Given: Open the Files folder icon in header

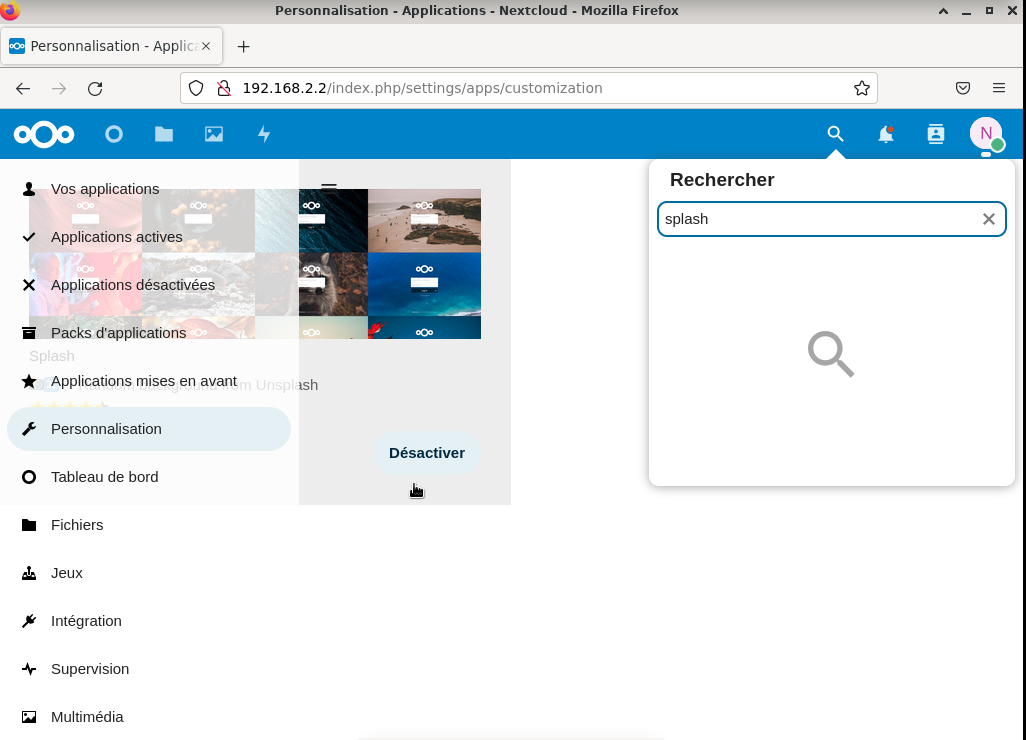Looking at the screenshot, I should 164,134.
